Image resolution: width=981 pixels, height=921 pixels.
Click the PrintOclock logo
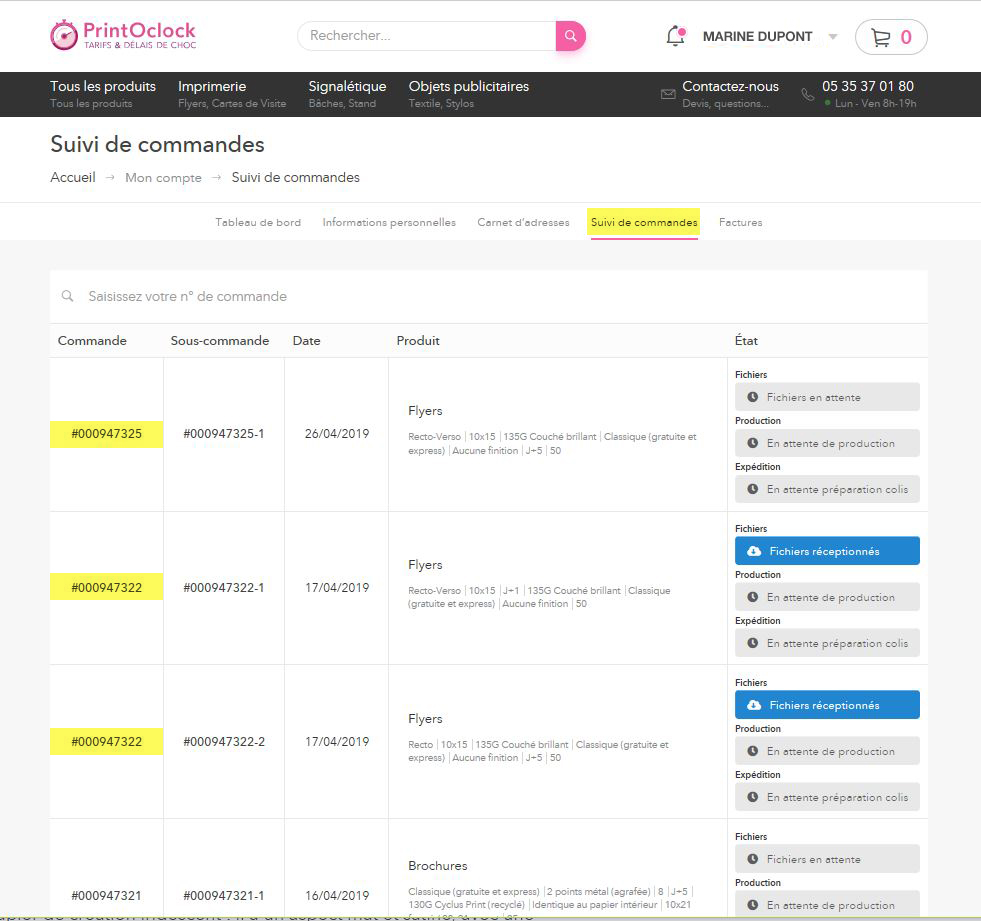pos(123,35)
